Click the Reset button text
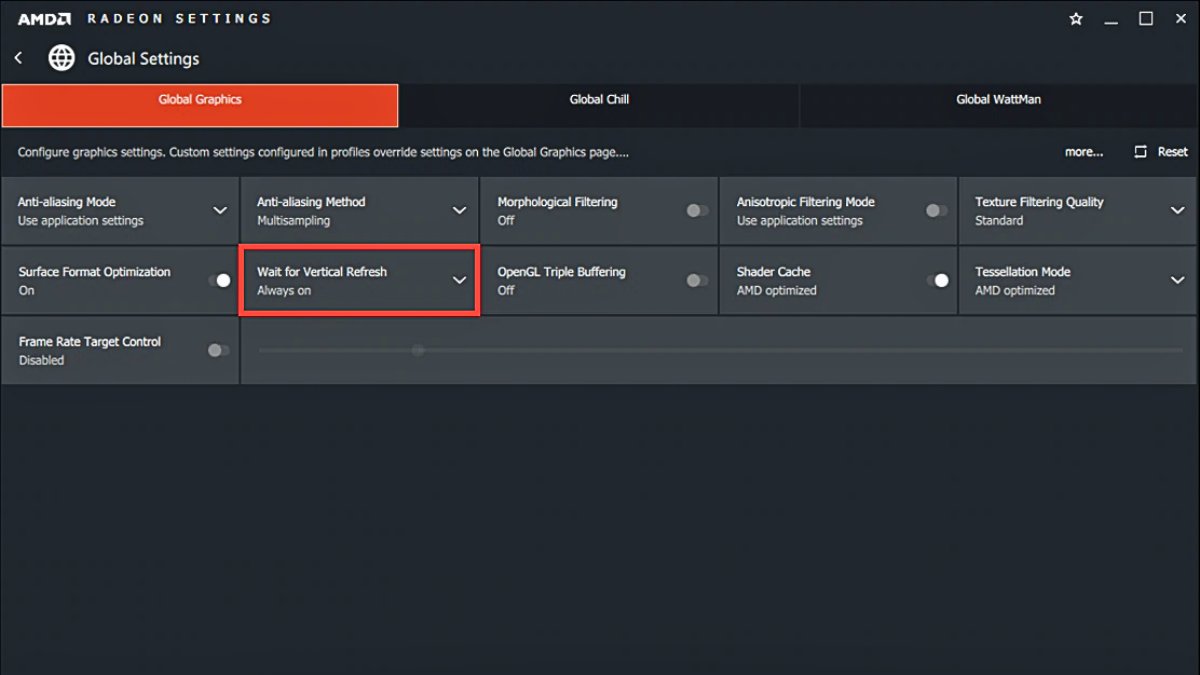The image size is (1200, 675). click(1173, 152)
